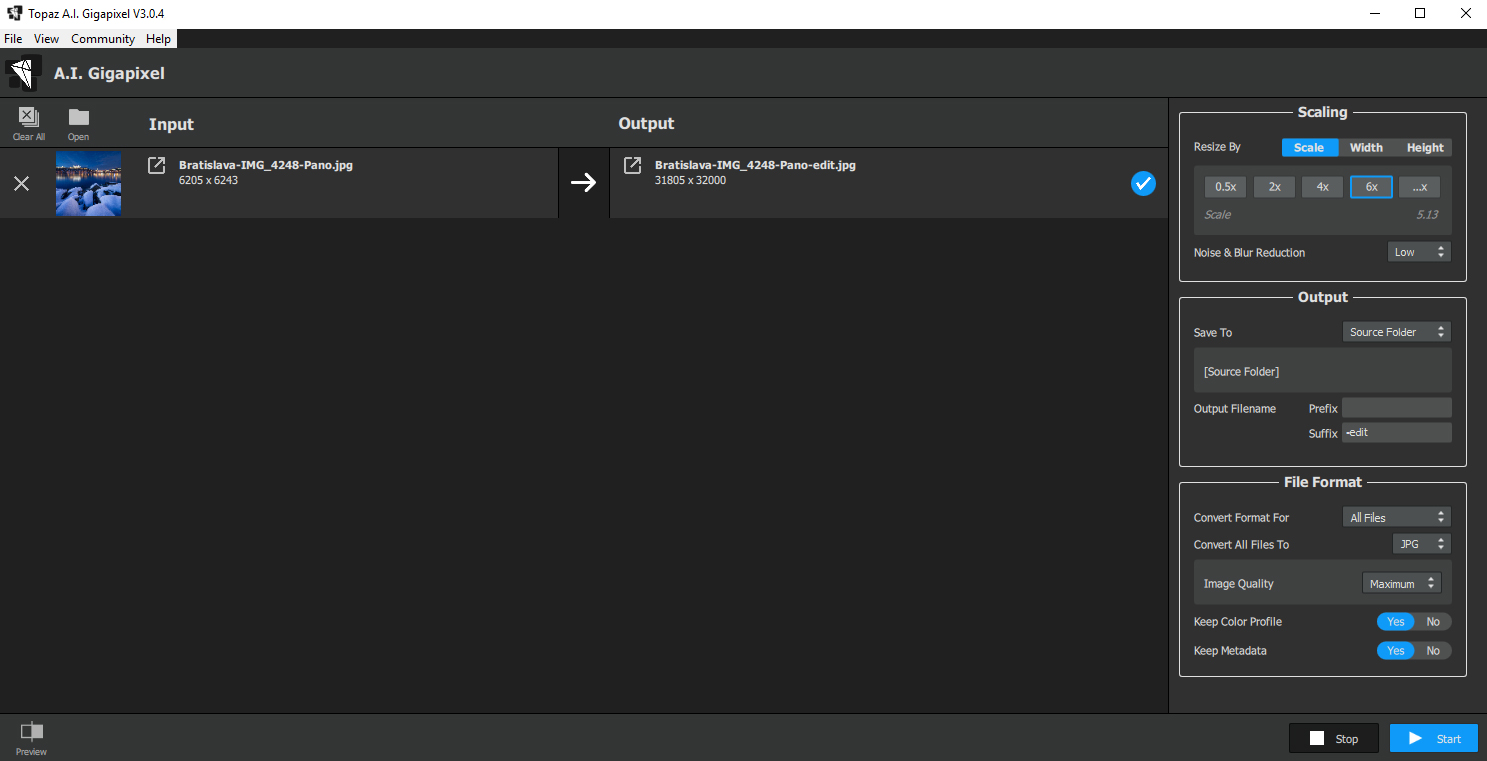Click the Open folder icon
Viewport: 1487px width, 761px height.
point(79,118)
